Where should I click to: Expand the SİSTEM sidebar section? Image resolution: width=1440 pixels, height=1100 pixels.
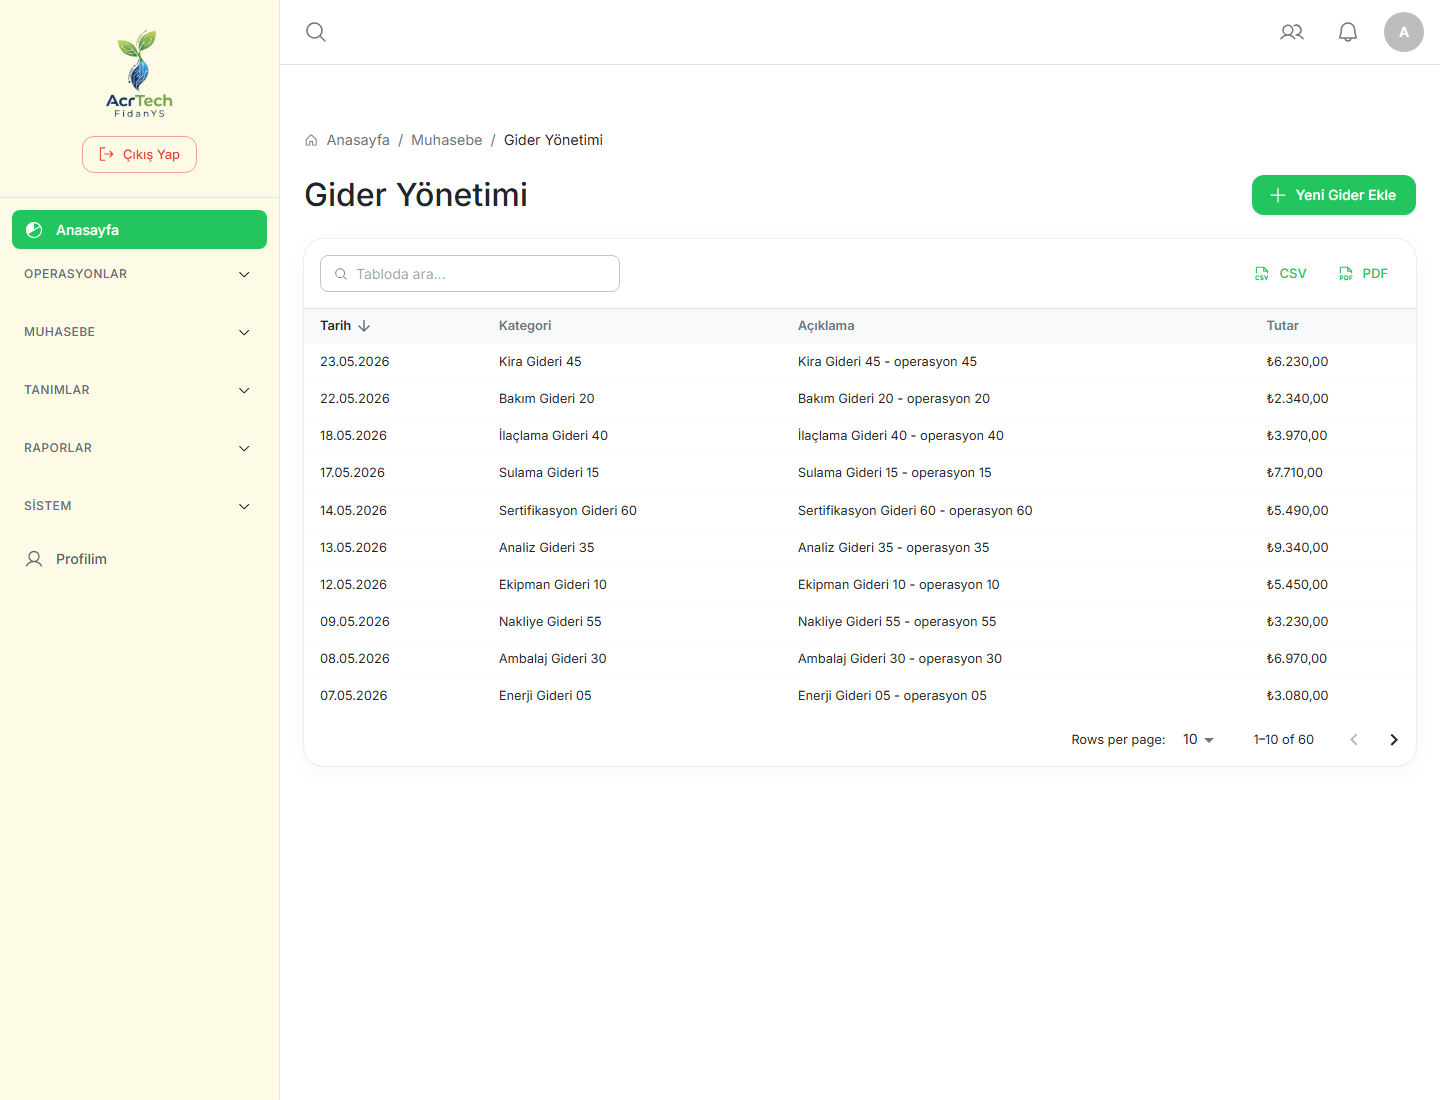[x=139, y=506]
